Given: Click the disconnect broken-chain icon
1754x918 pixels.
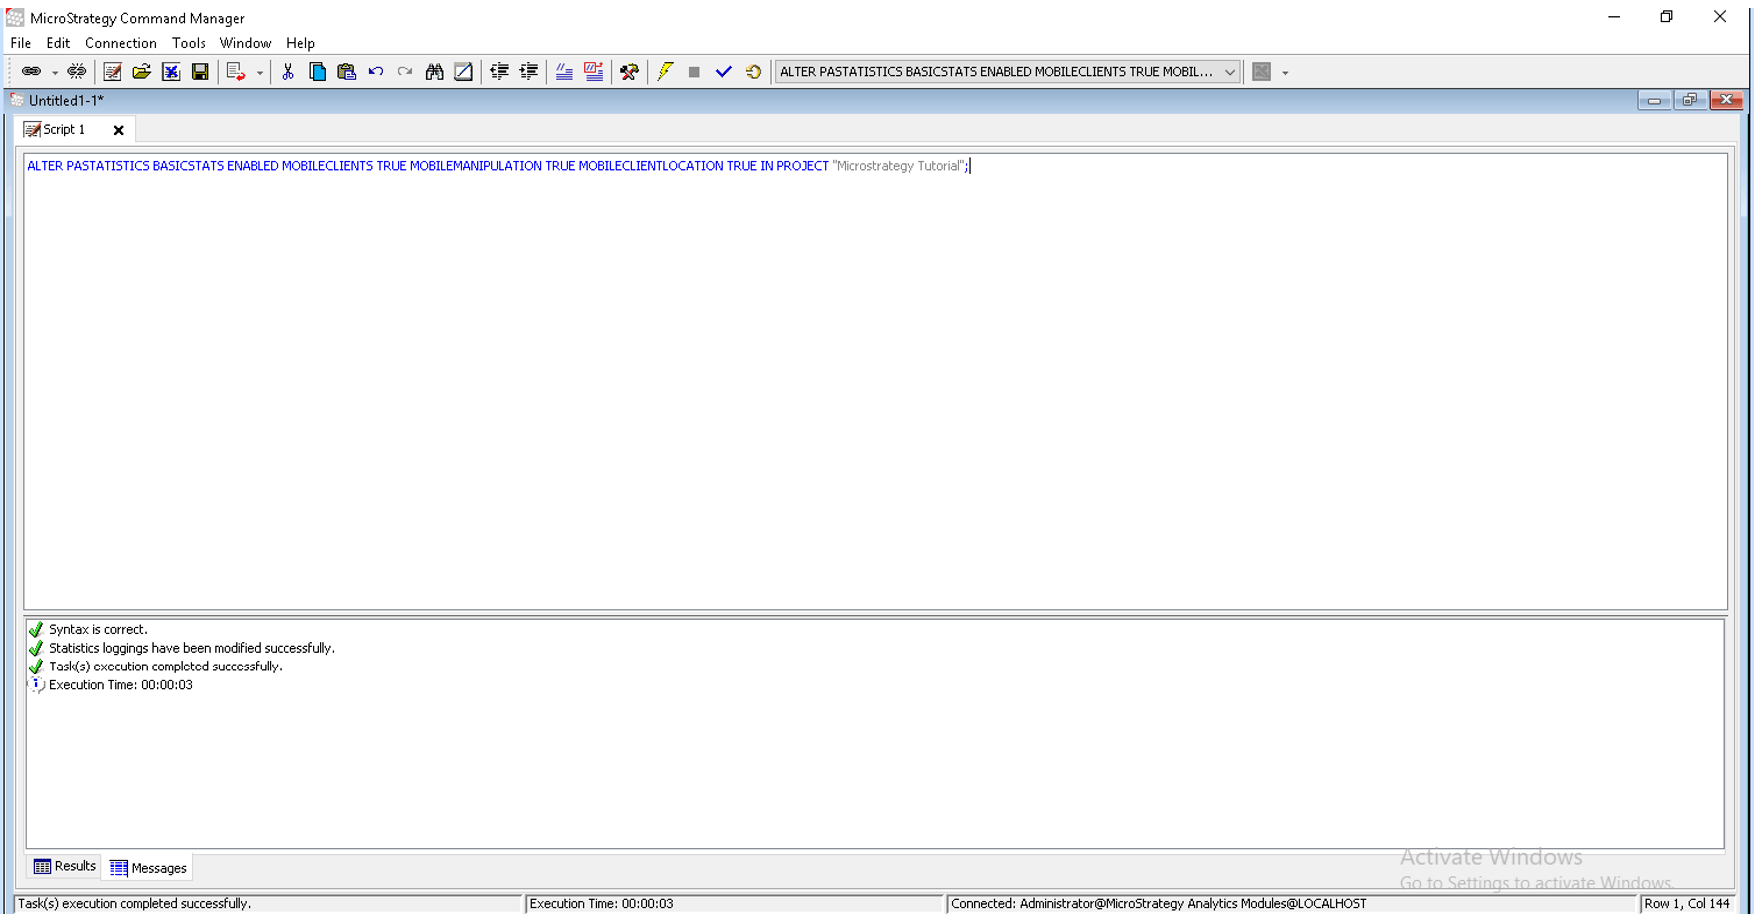Looking at the screenshot, I should 76,72.
